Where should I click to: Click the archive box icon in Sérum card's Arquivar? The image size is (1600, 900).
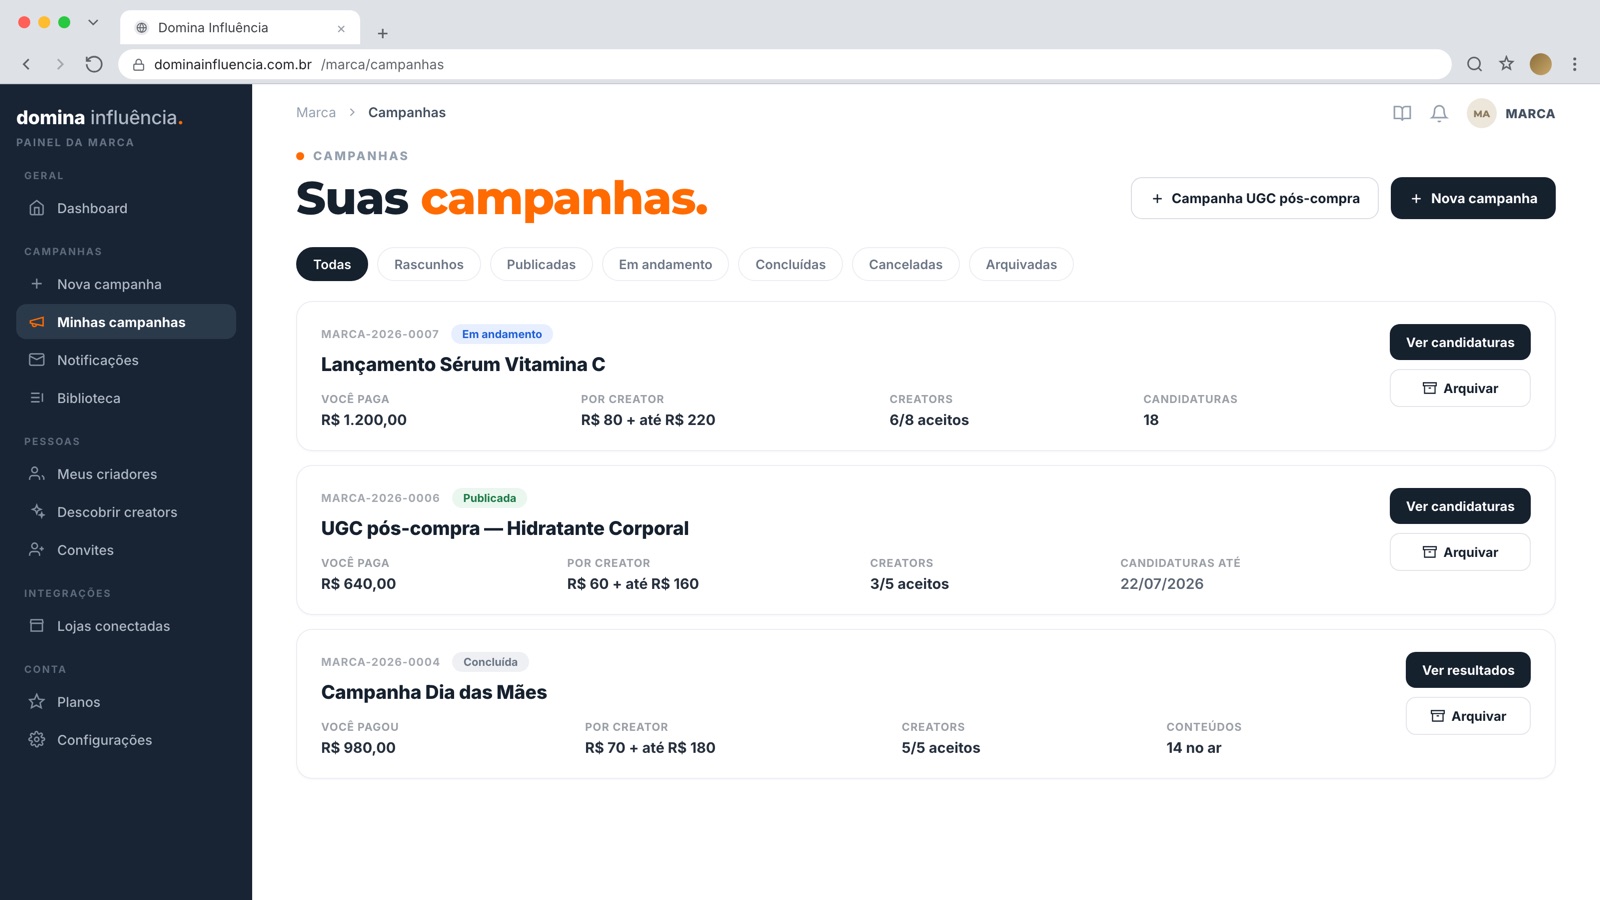(x=1430, y=388)
